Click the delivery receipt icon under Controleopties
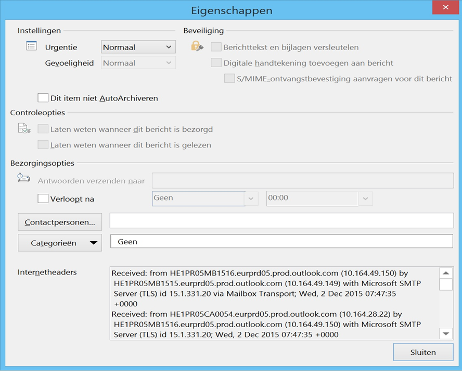462x372 pixels. tap(24, 128)
